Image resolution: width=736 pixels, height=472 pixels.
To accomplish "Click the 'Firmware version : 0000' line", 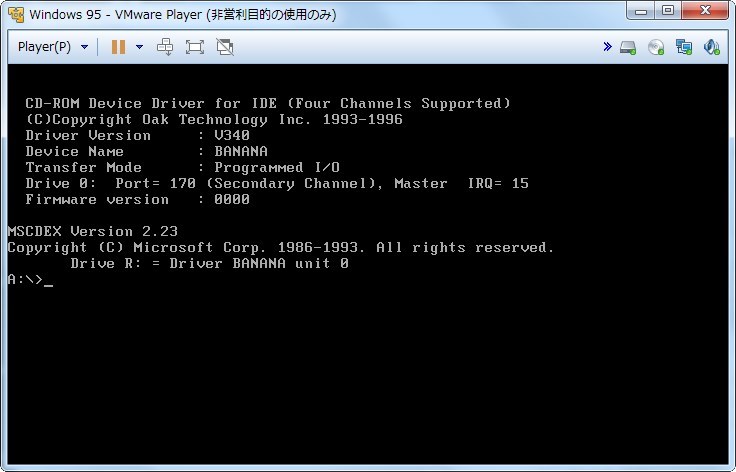I will click(138, 199).
